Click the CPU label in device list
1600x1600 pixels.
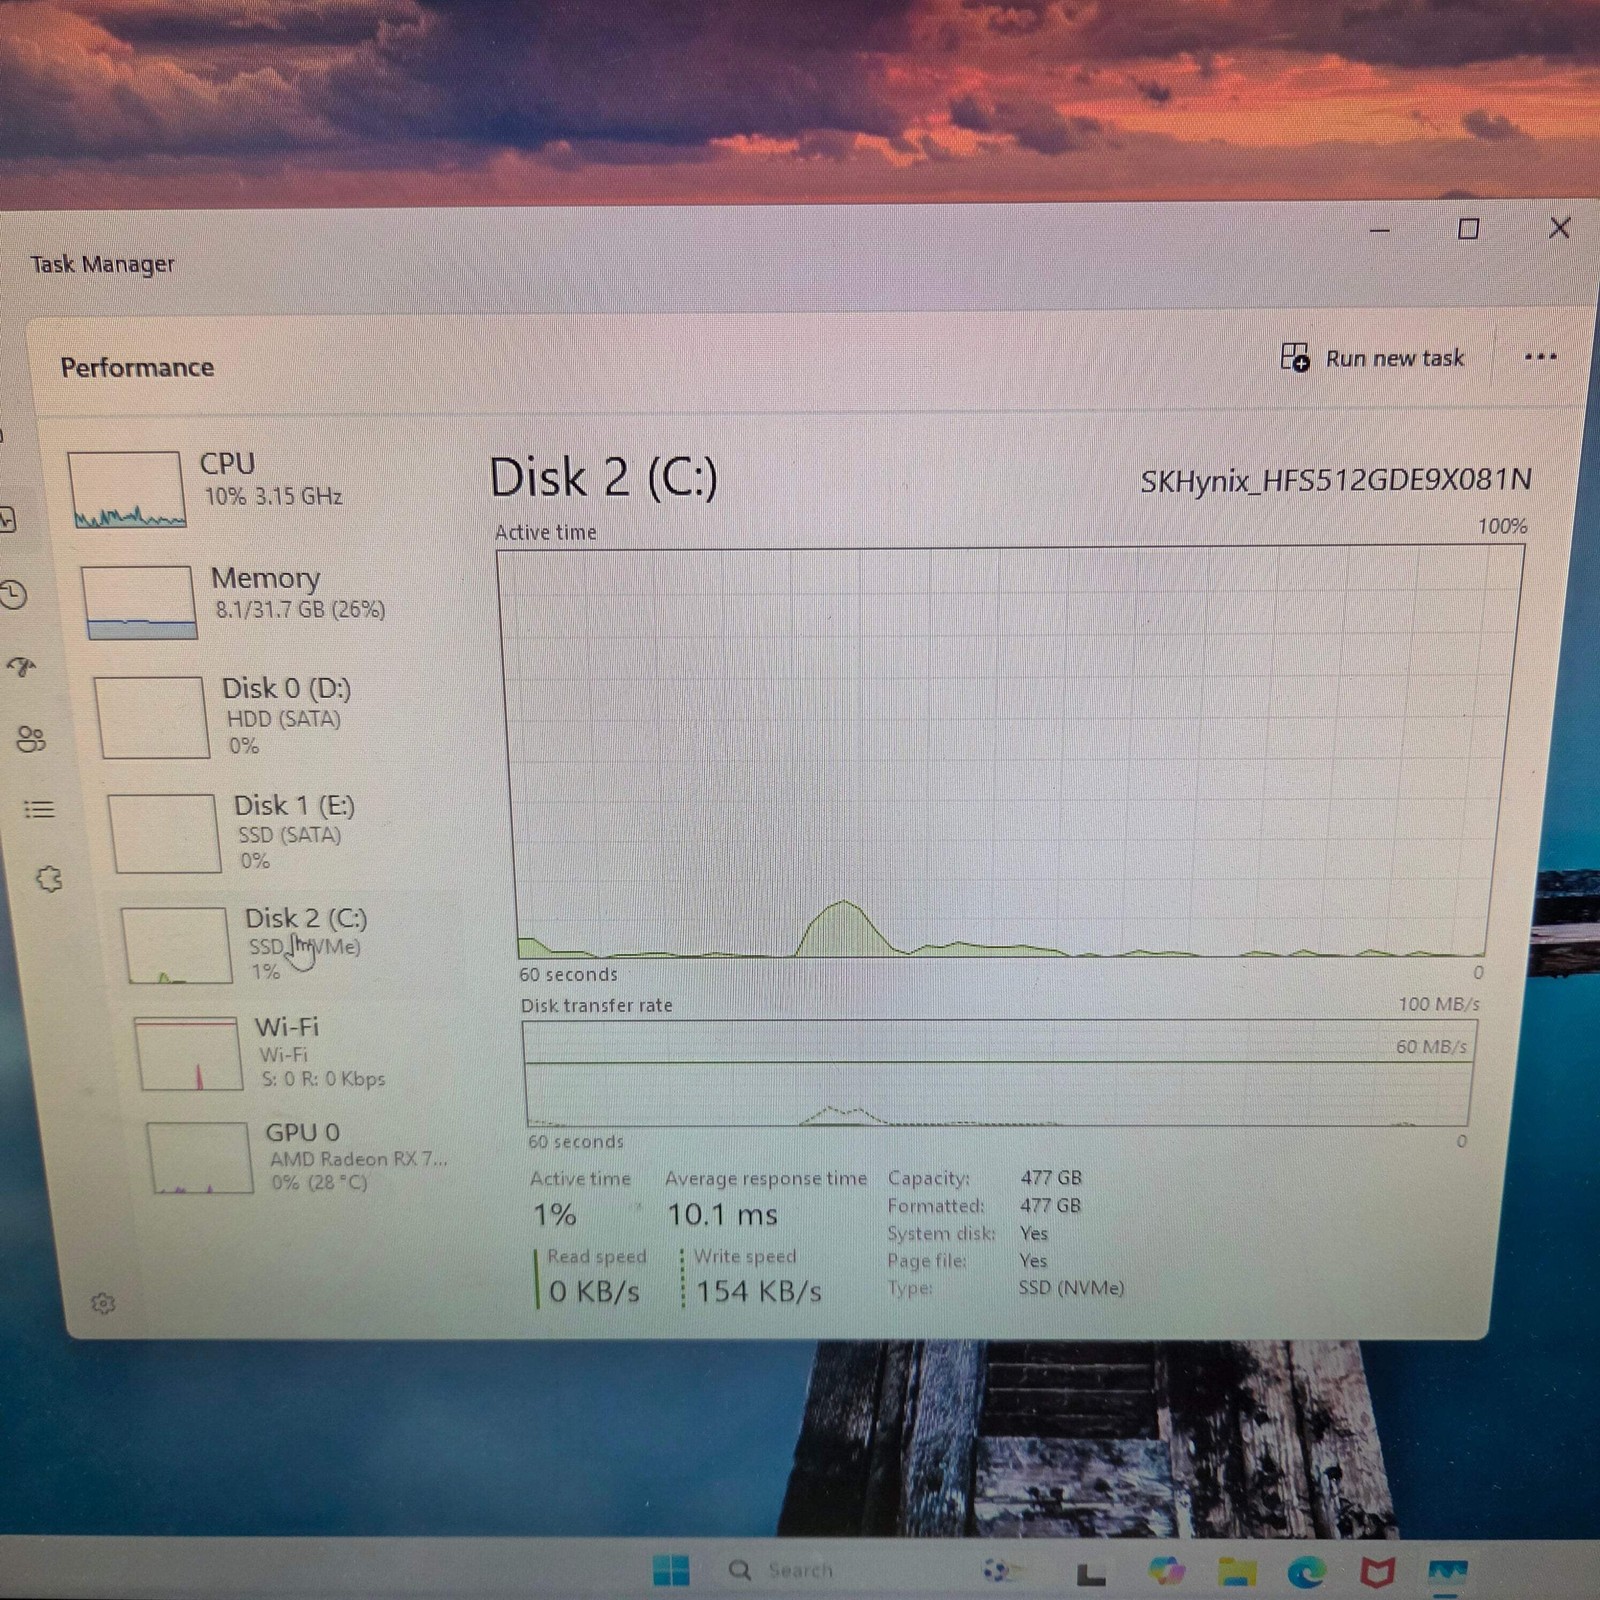tap(227, 464)
